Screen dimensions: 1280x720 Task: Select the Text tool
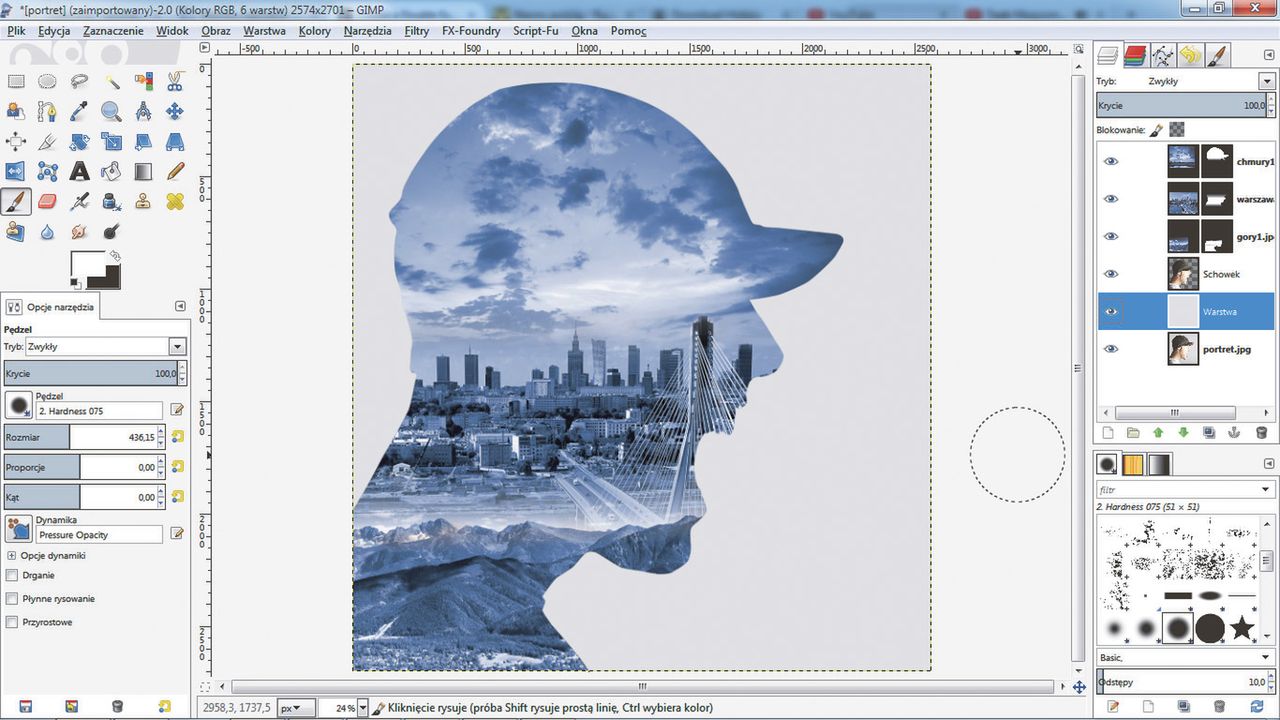79,172
